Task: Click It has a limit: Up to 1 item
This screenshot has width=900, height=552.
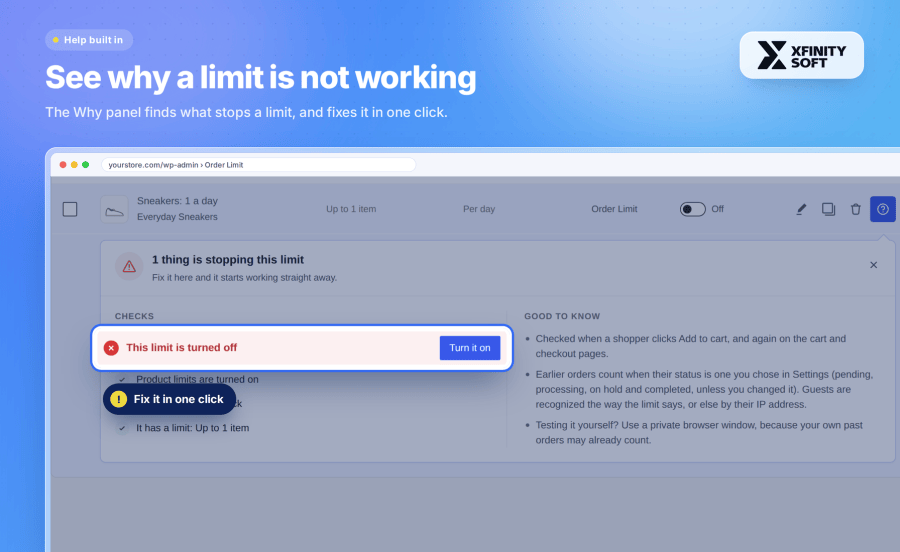Action: click(x=192, y=428)
